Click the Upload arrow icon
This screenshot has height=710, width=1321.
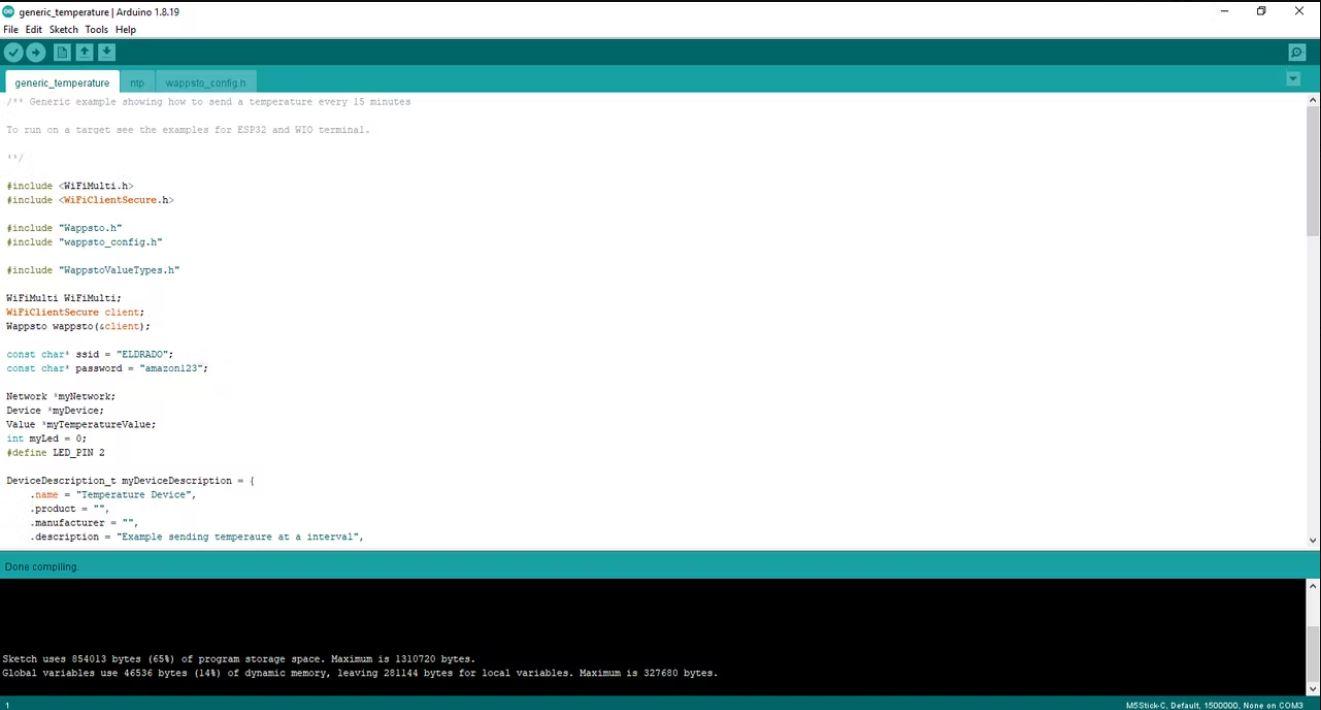36,52
